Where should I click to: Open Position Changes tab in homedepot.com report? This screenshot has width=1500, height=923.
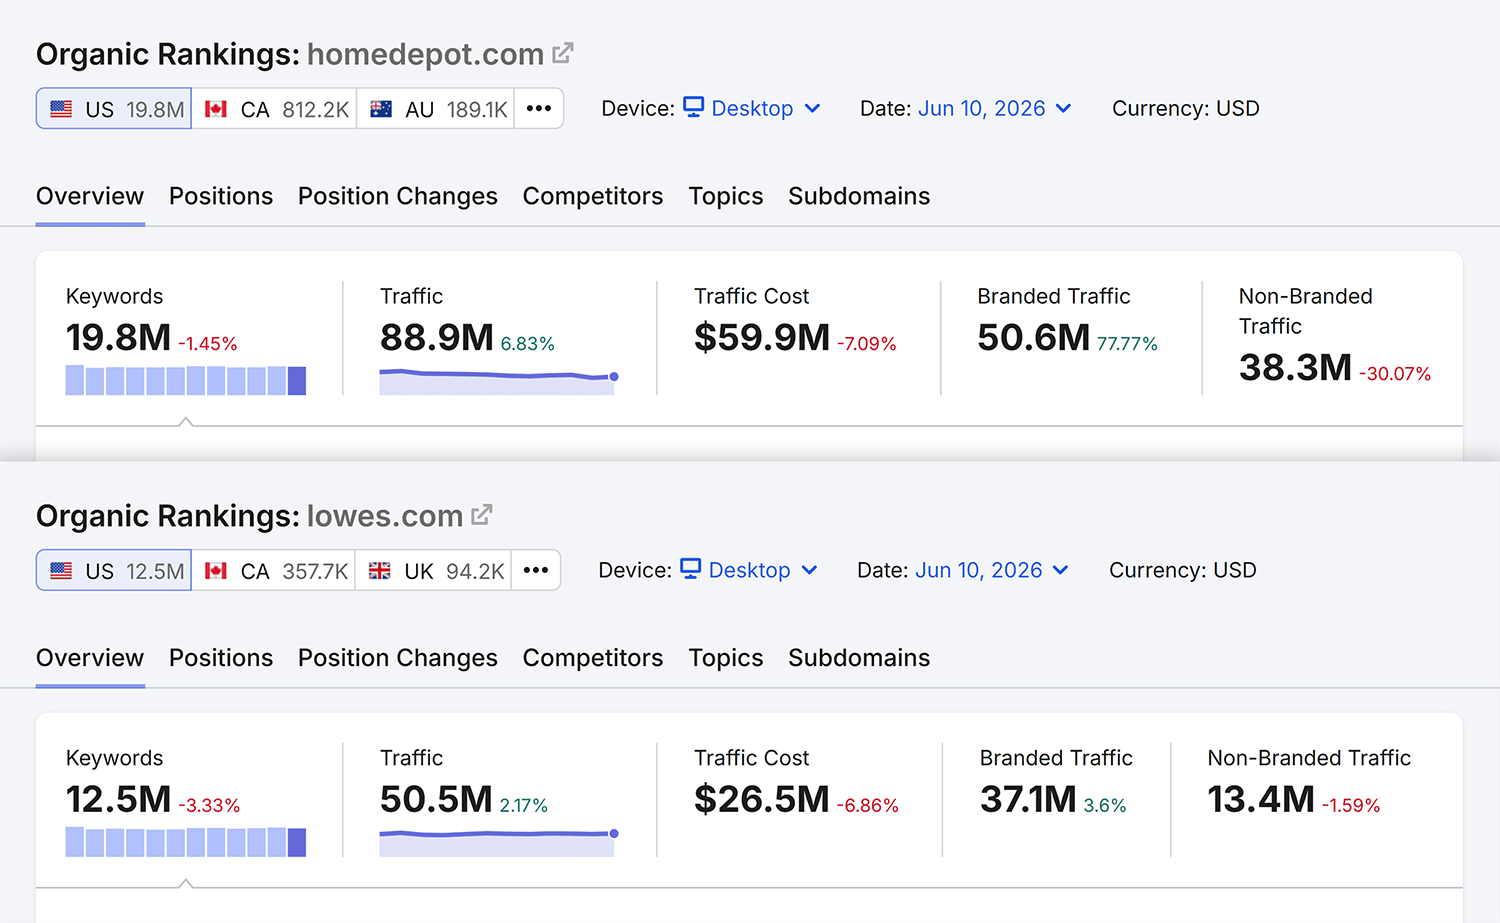pyautogui.click(x=398, y=196)
